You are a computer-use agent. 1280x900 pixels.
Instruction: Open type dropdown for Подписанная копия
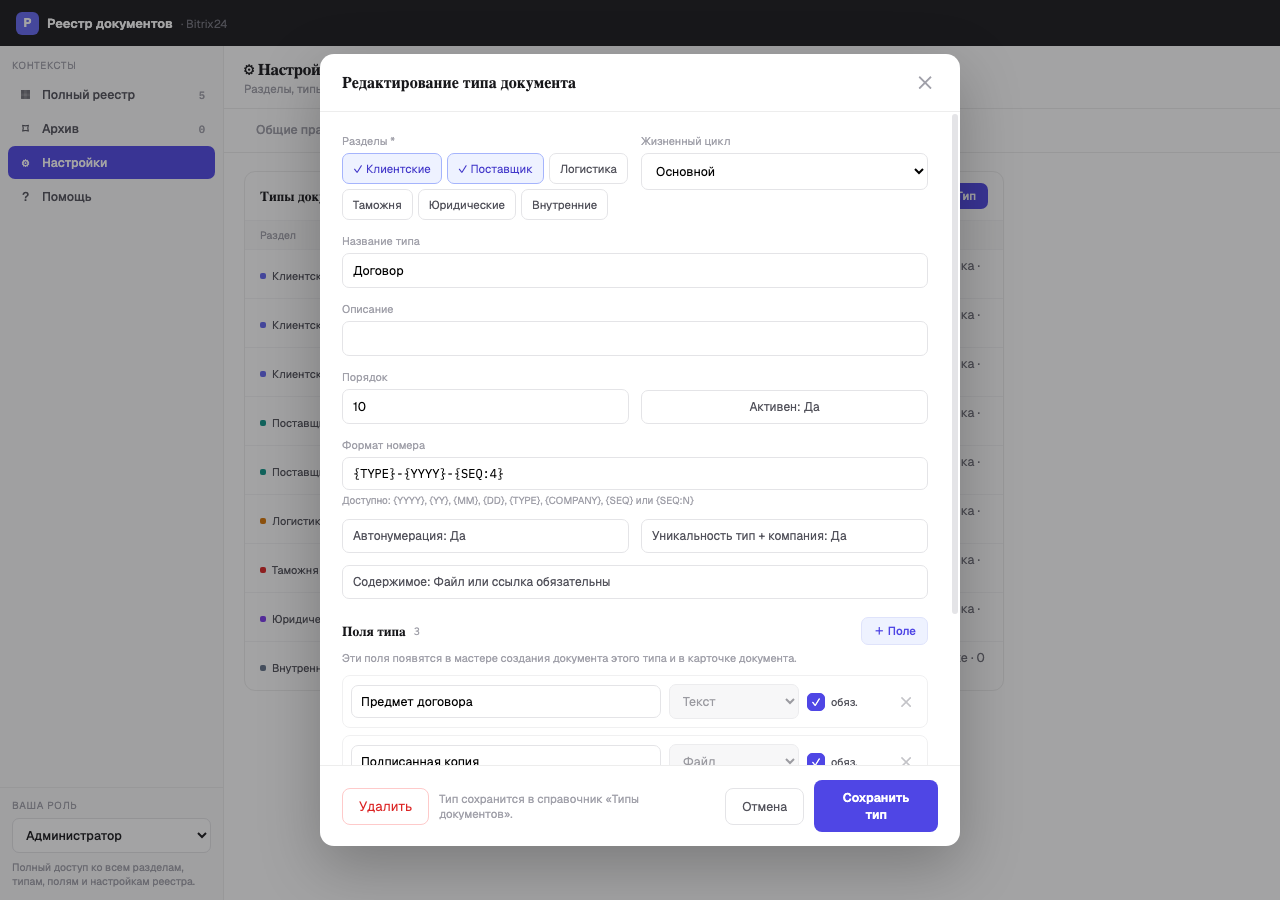coord(734,756)
